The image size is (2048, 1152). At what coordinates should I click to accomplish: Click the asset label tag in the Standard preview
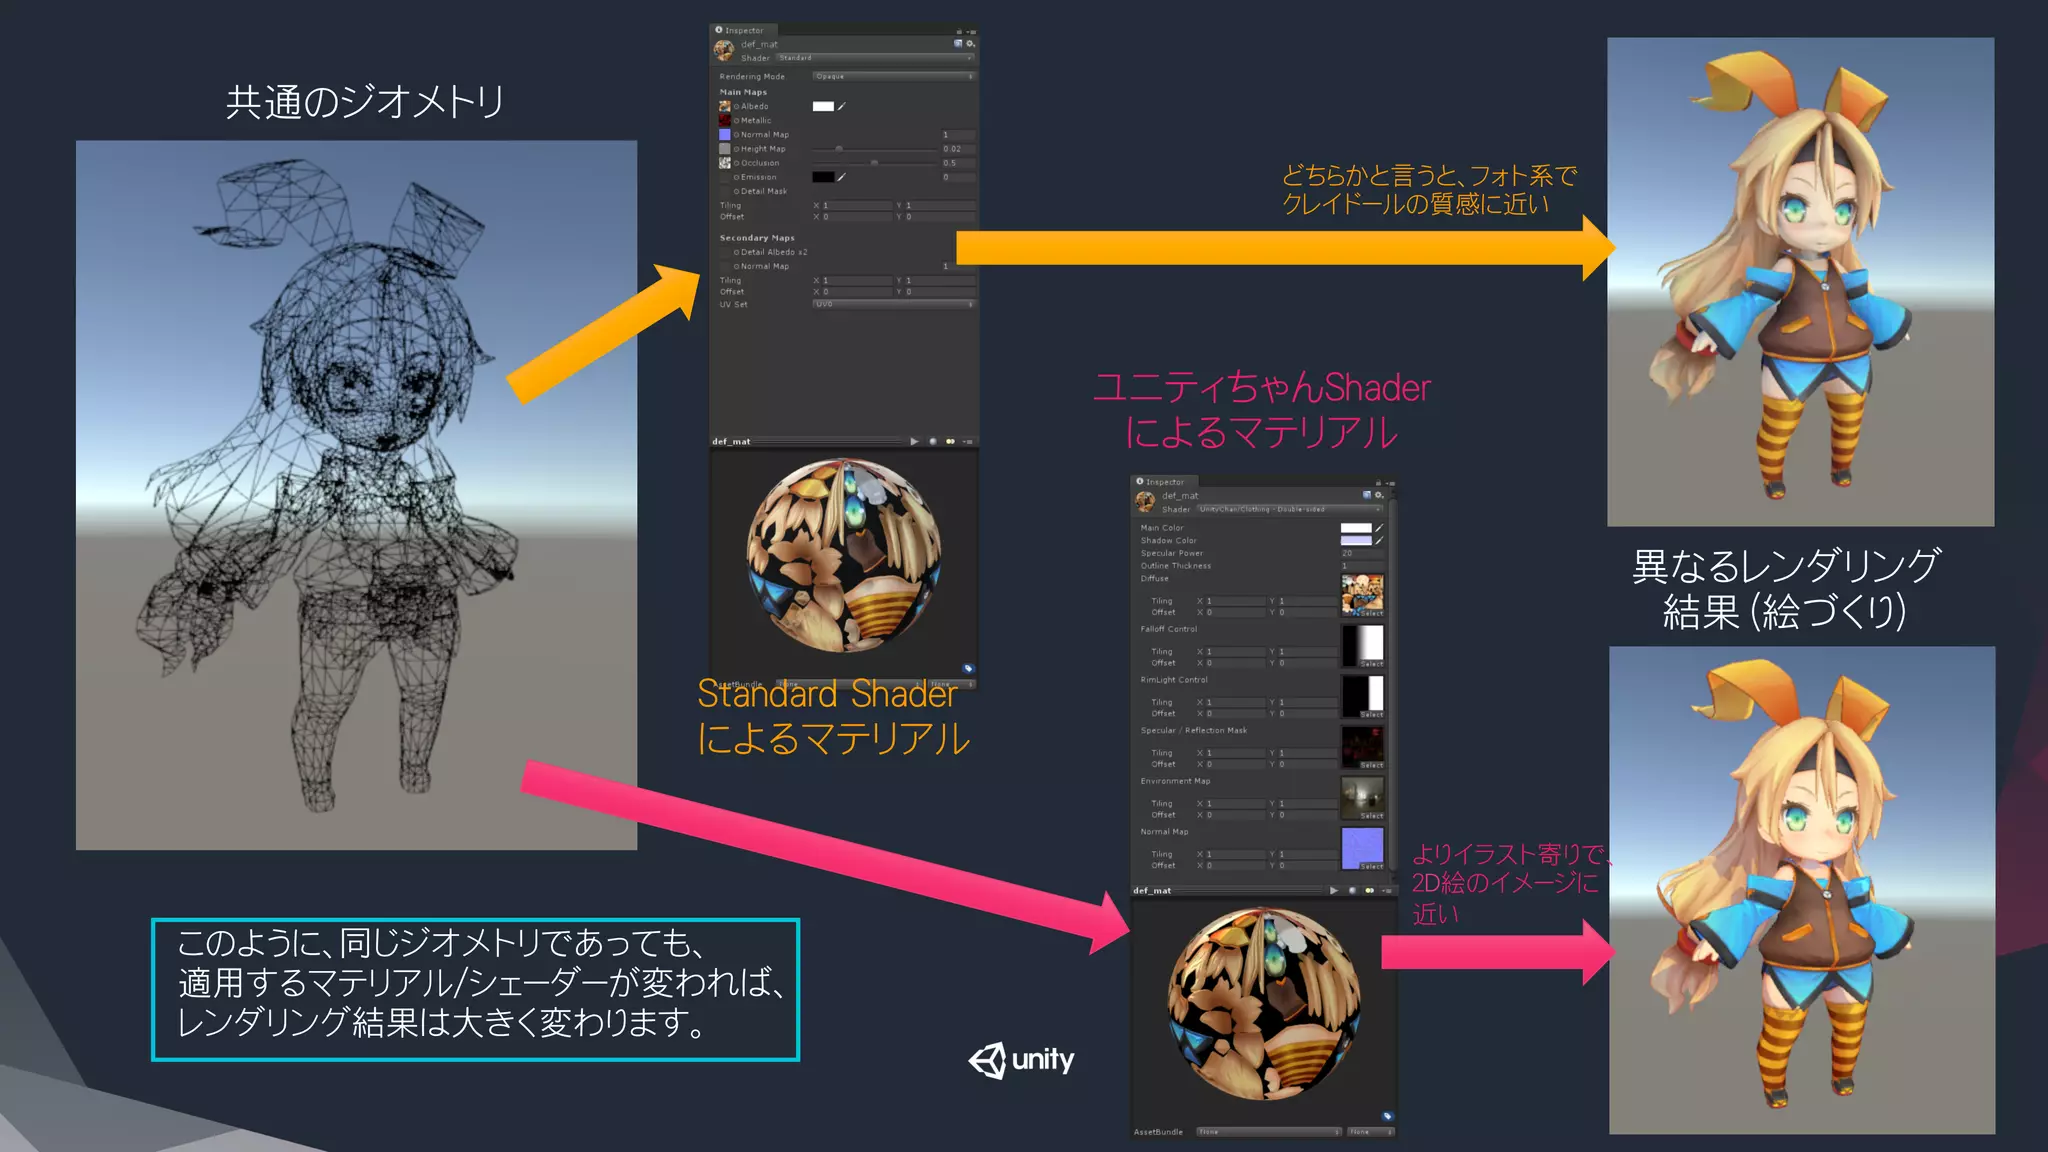[968, 668]
